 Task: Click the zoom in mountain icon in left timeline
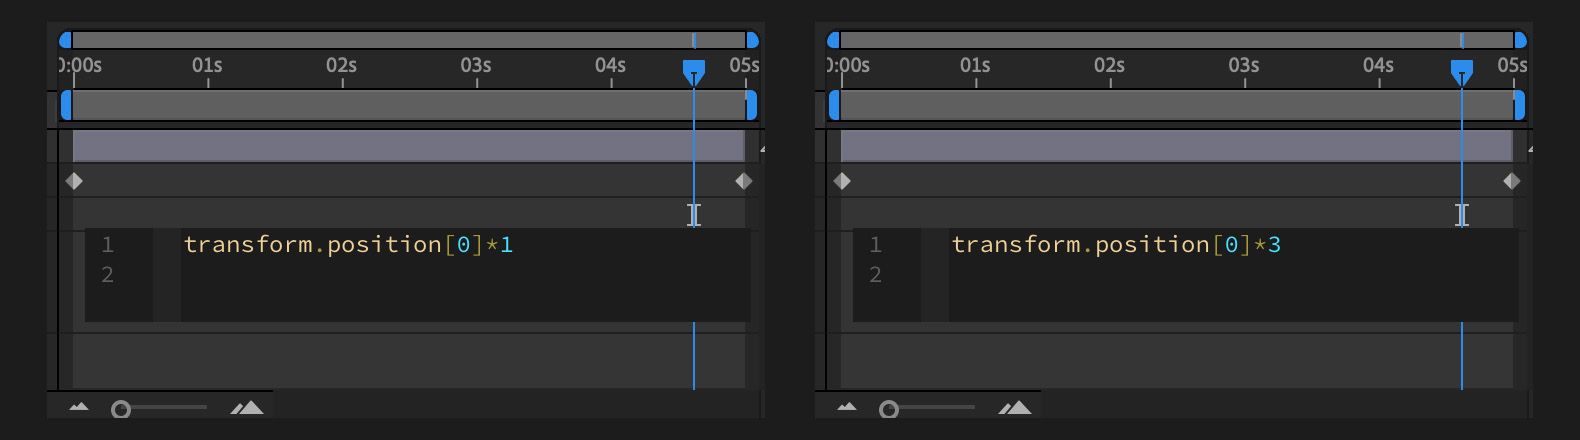247,407
